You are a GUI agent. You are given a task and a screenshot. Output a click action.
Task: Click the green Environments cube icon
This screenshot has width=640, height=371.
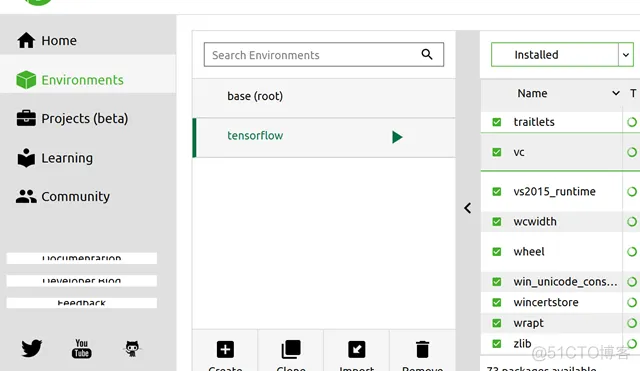tap(26, 80)
